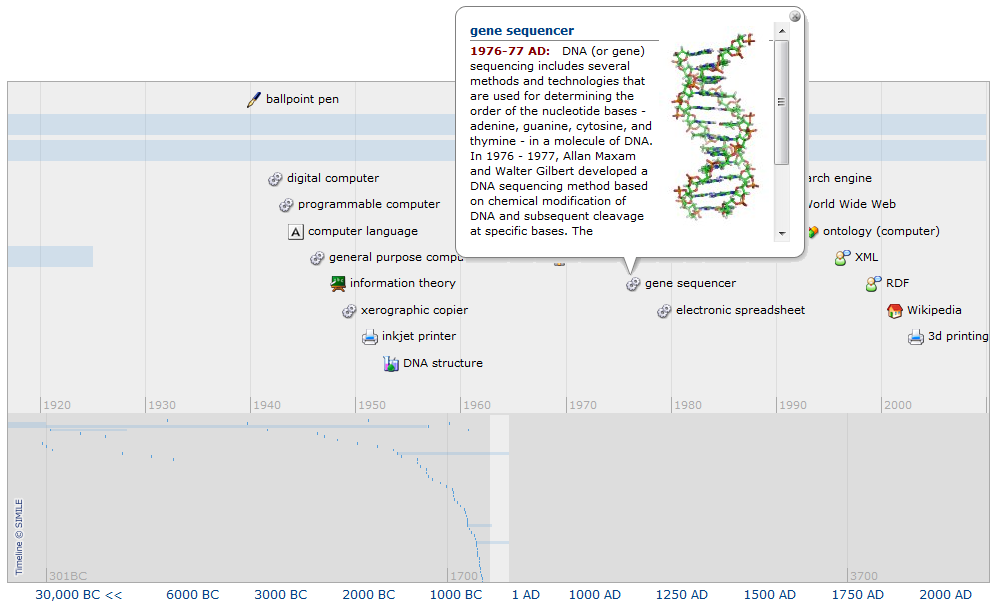Click the computer language letter A icon
Screen dimensions: 994x605
tap(295, 232)
